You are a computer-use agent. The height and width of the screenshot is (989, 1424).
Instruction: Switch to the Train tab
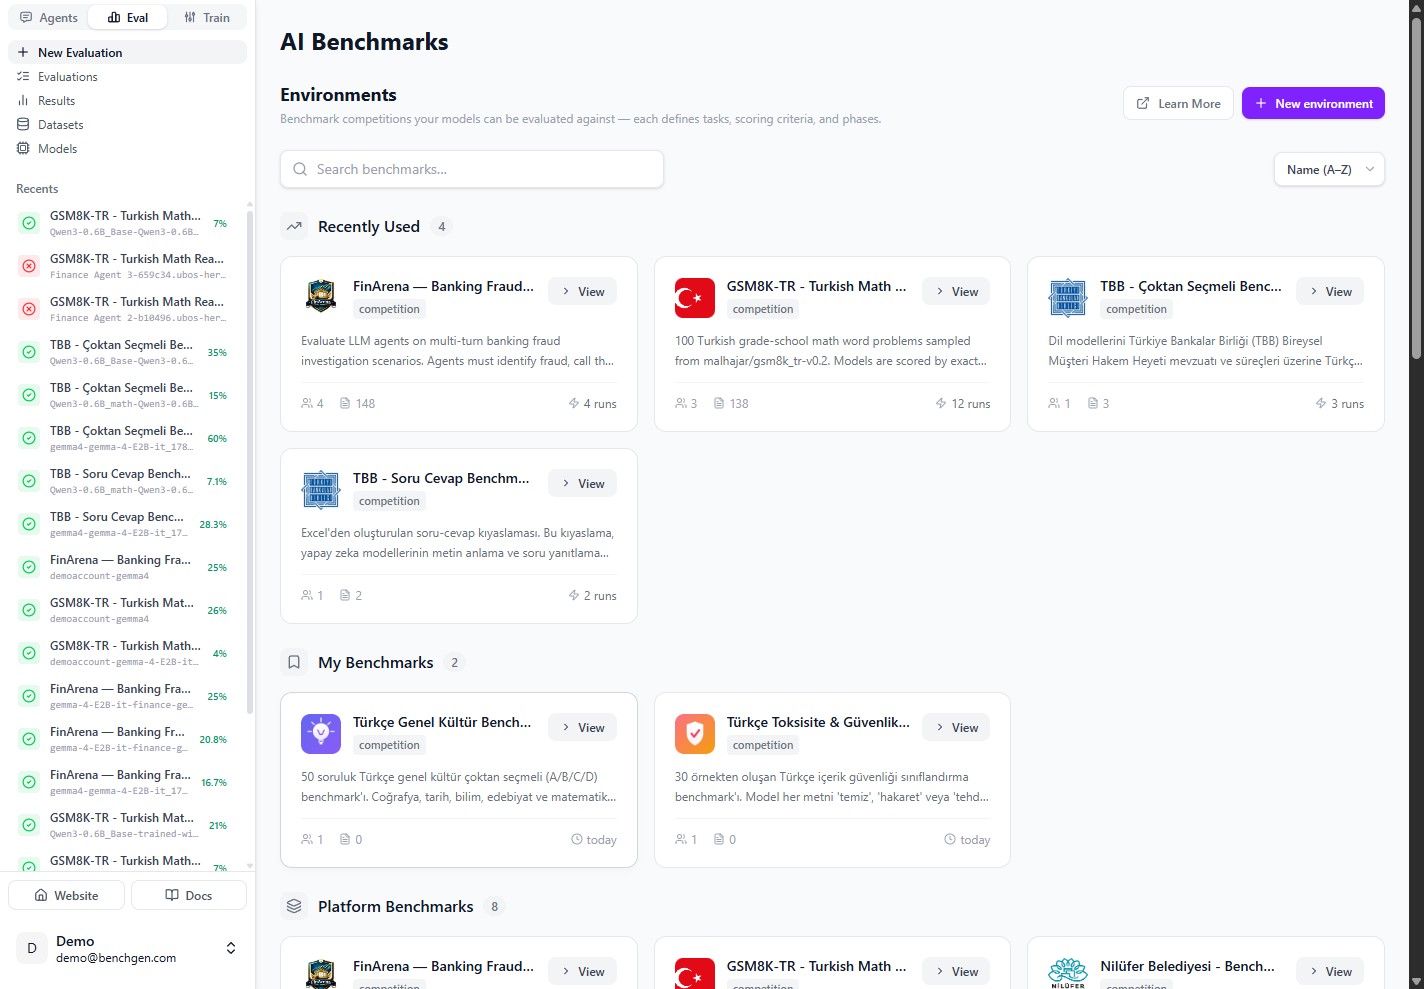pyautogui.click(x=207, y=18)
